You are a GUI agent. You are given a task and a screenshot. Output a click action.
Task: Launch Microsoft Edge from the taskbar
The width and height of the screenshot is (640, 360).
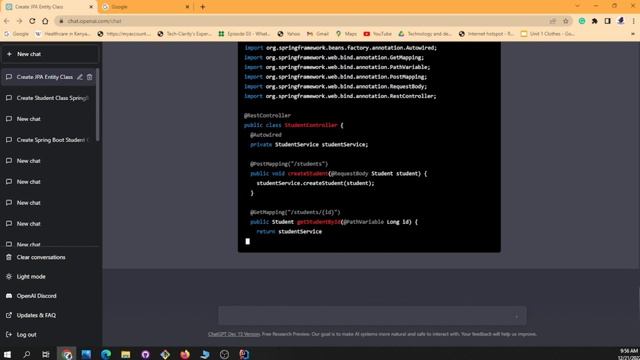tap(106, 354)
